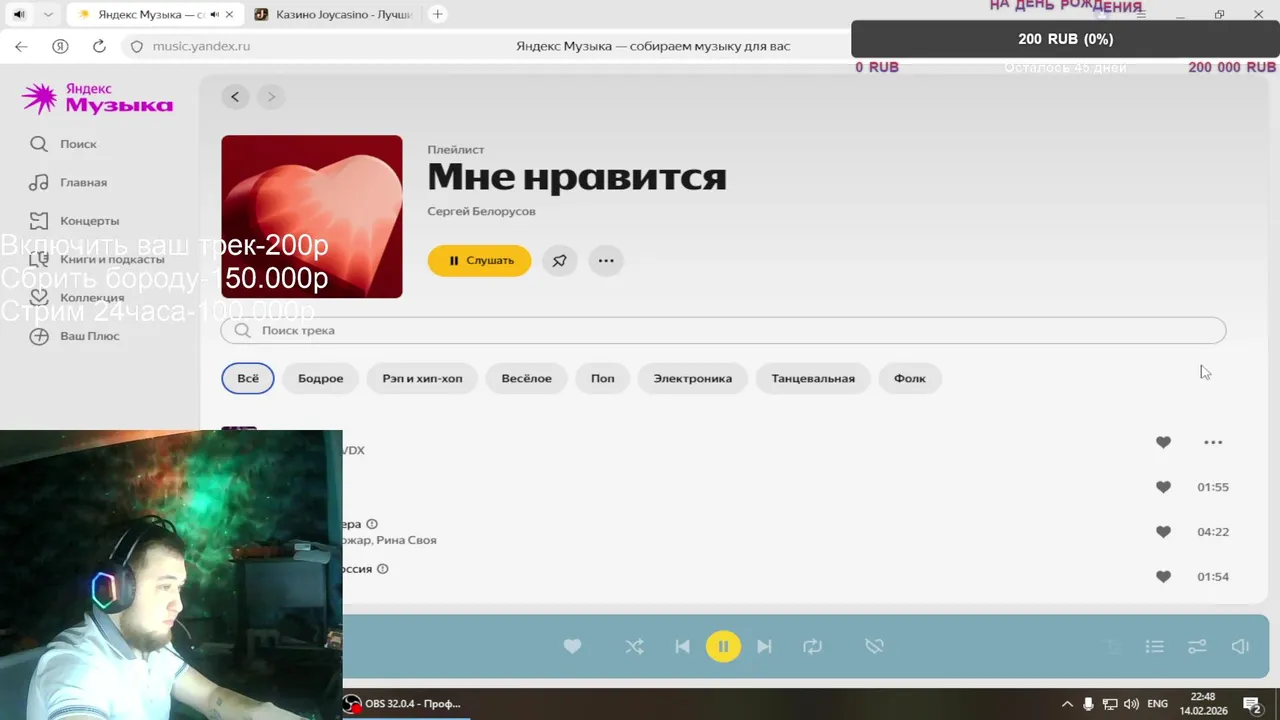Select the Всё filter chip
1280x720 pixels.
pyautogui.click(x=248, y=378)
